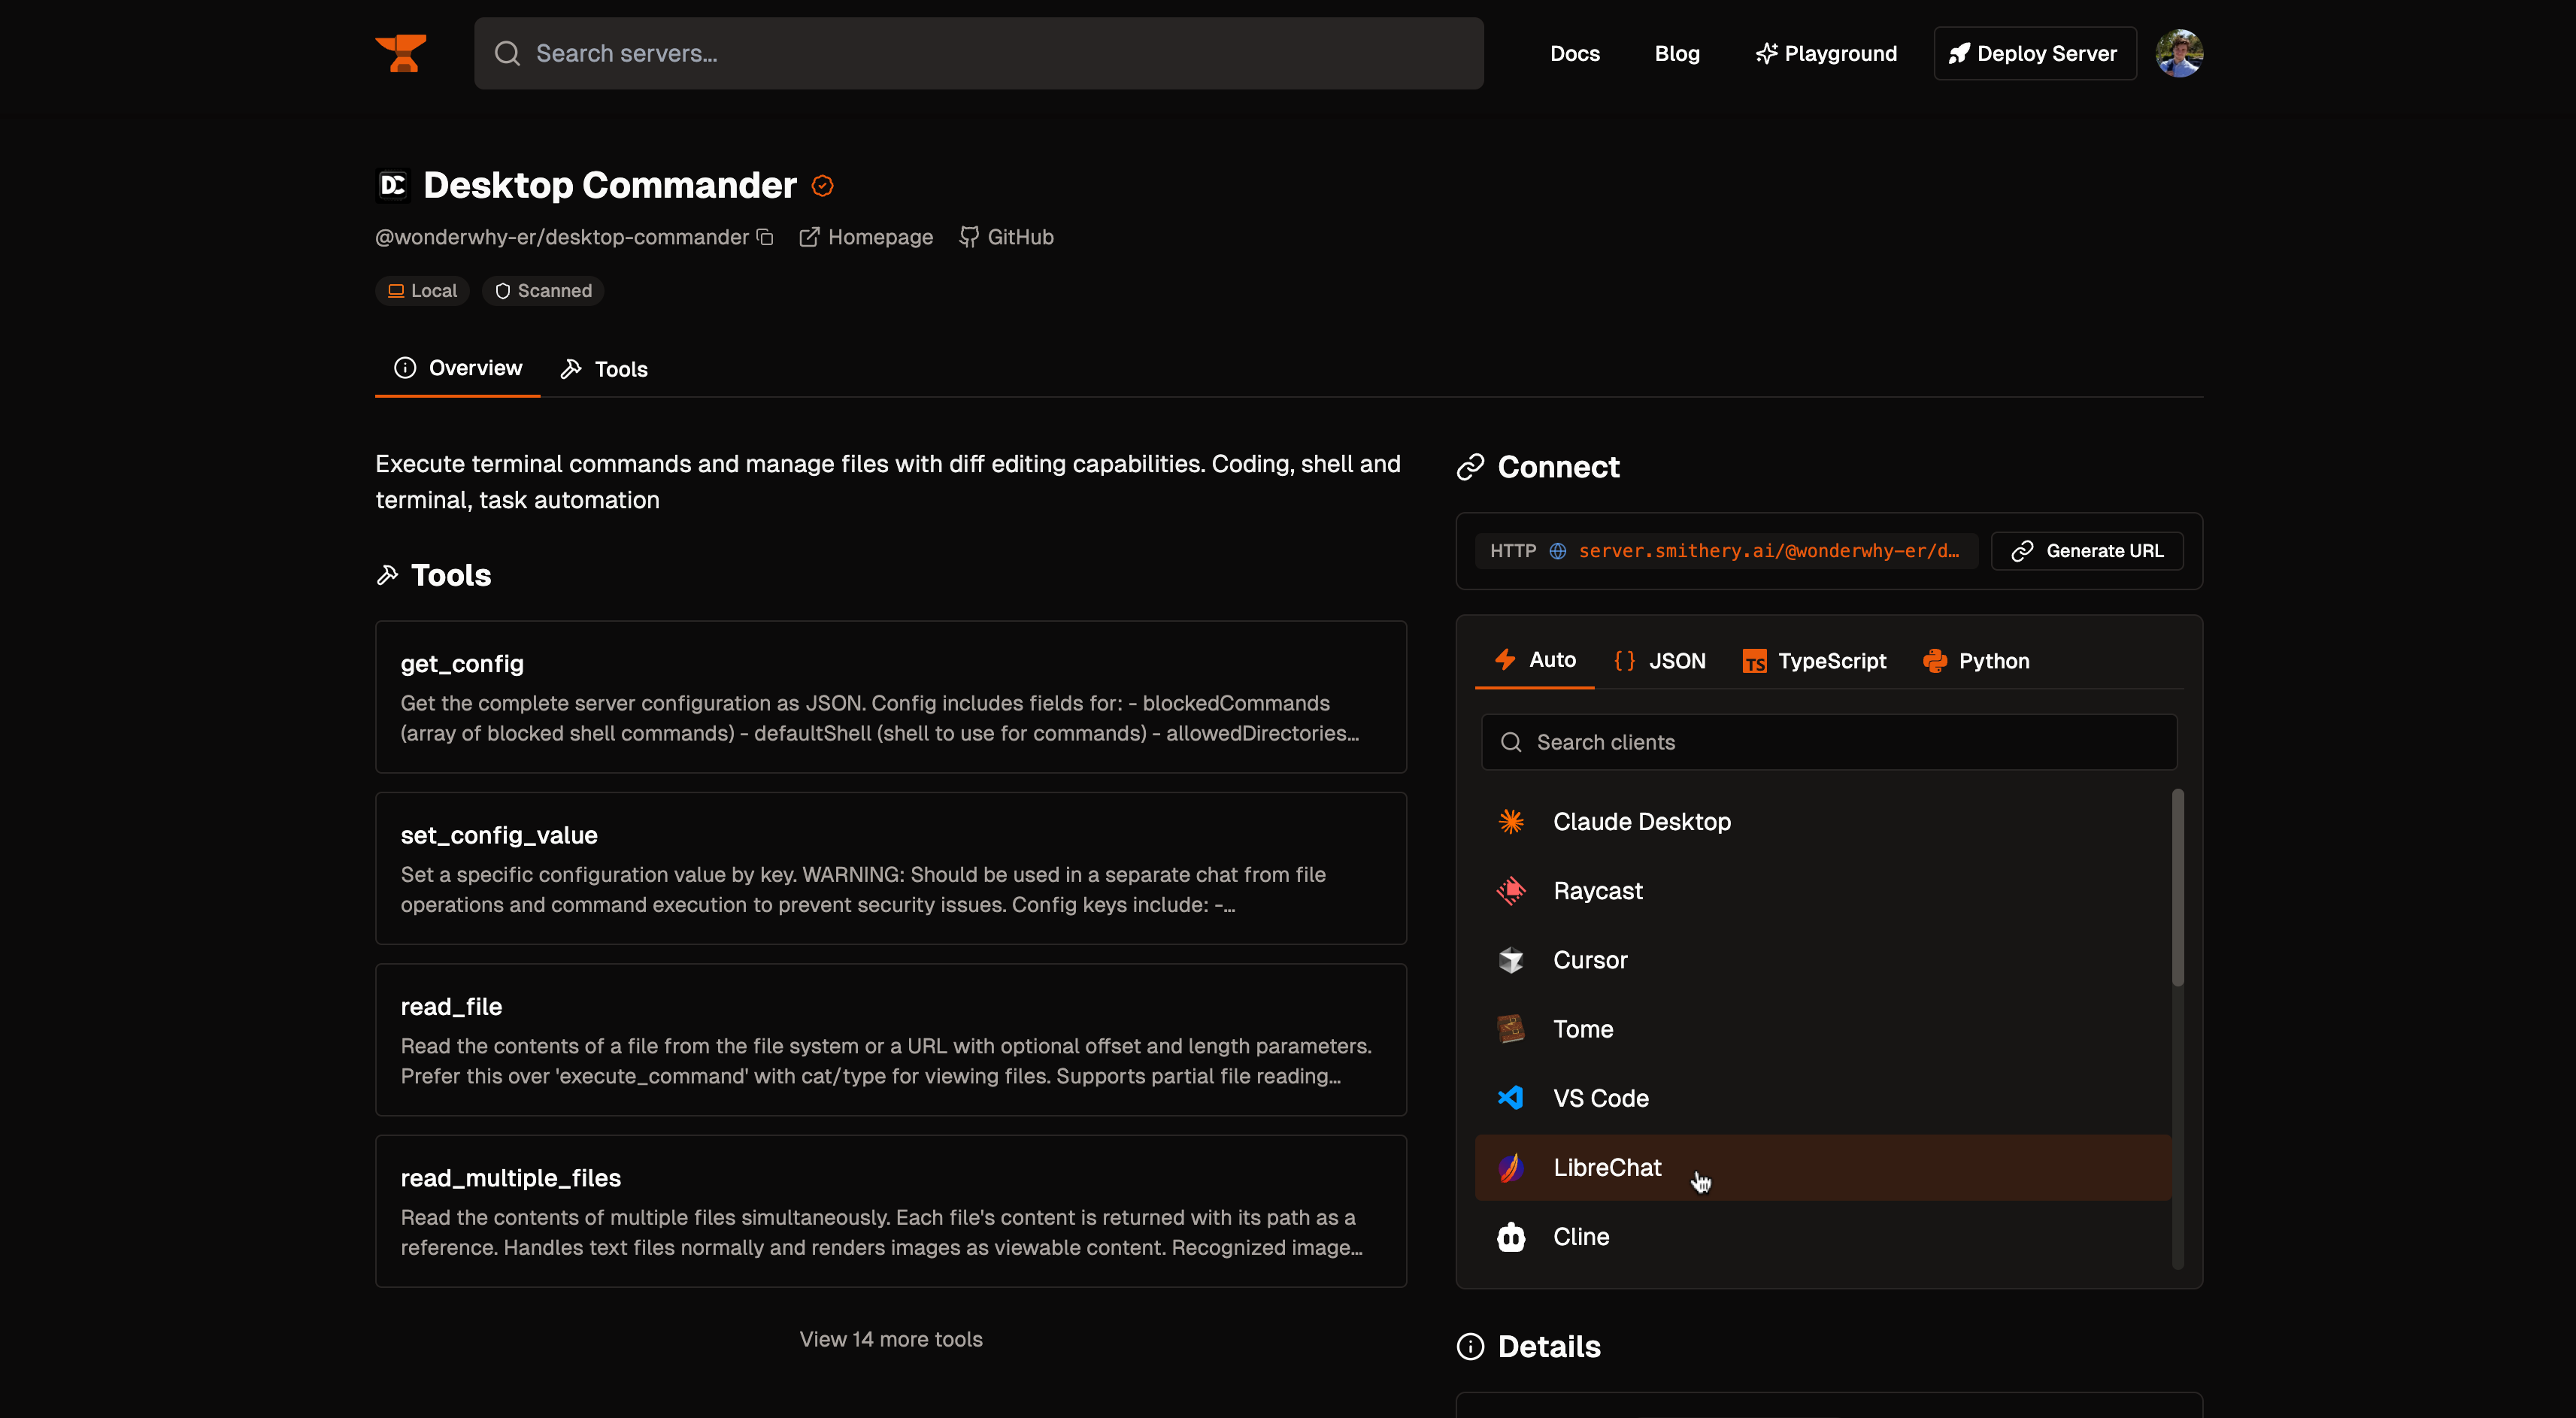This screenshot has height=1418, width=2576.
Task: Click the Deploy Server button
Action: pyautogui.click(x=2033, y=53)
